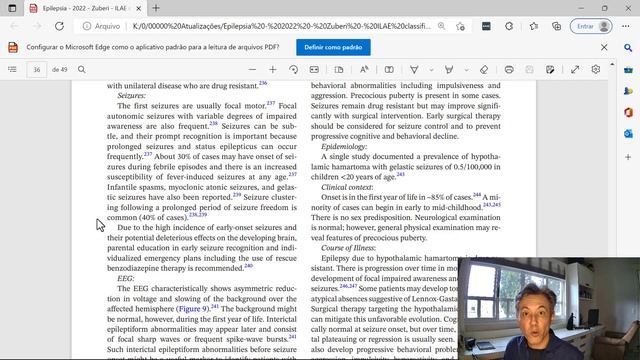
Task: Print the PDF document
Action: [509, 70]
